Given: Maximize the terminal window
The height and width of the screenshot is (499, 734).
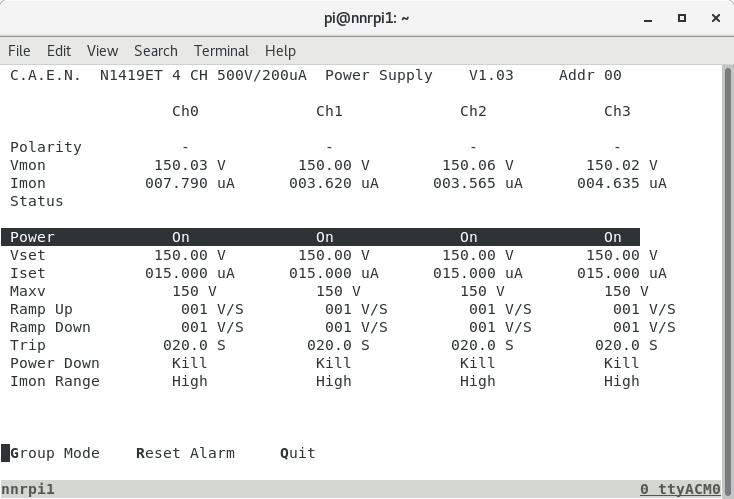Looking at the screenshot, I should 682,17.
